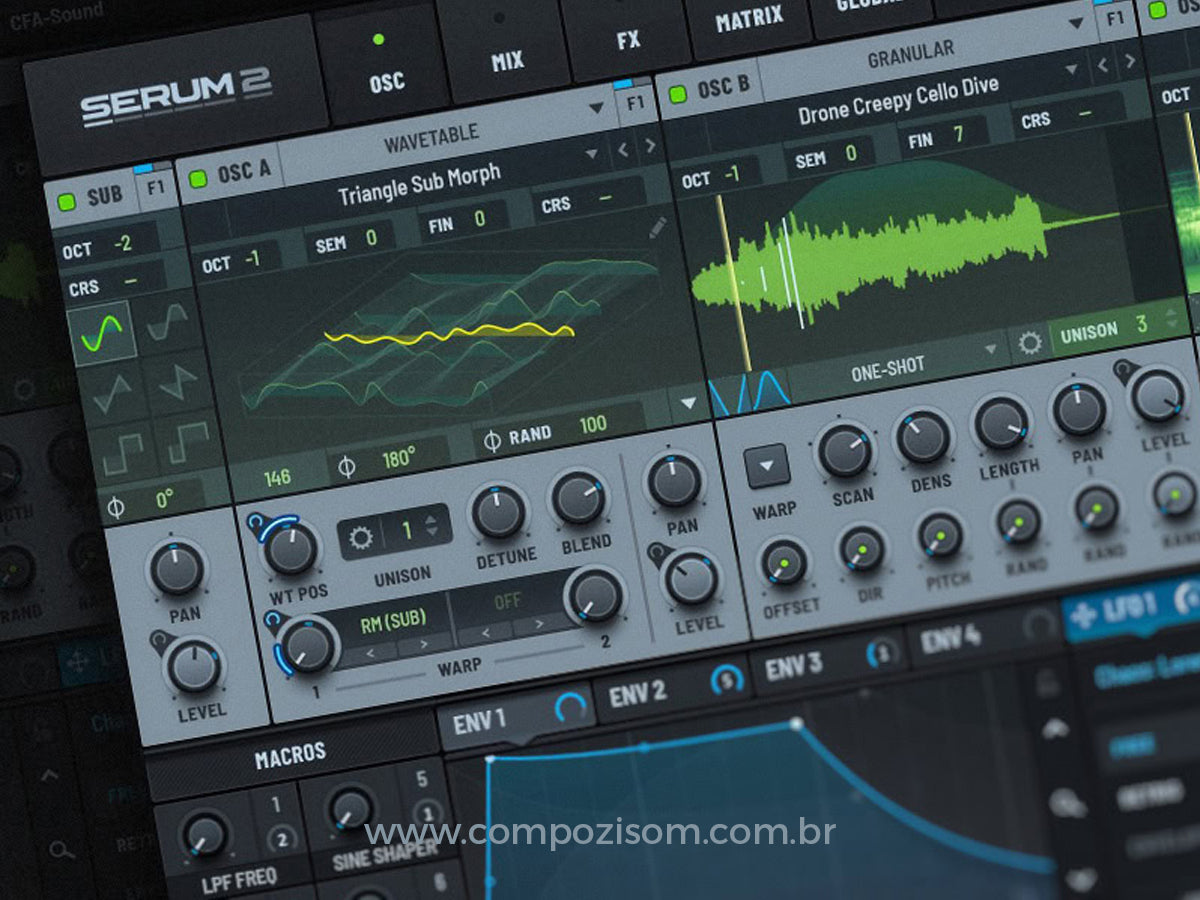Click the modulation icon beside OSC A LEVEL
This screenshot has width=1200, height=900.
pyautogui.click(x=658, y=551)
